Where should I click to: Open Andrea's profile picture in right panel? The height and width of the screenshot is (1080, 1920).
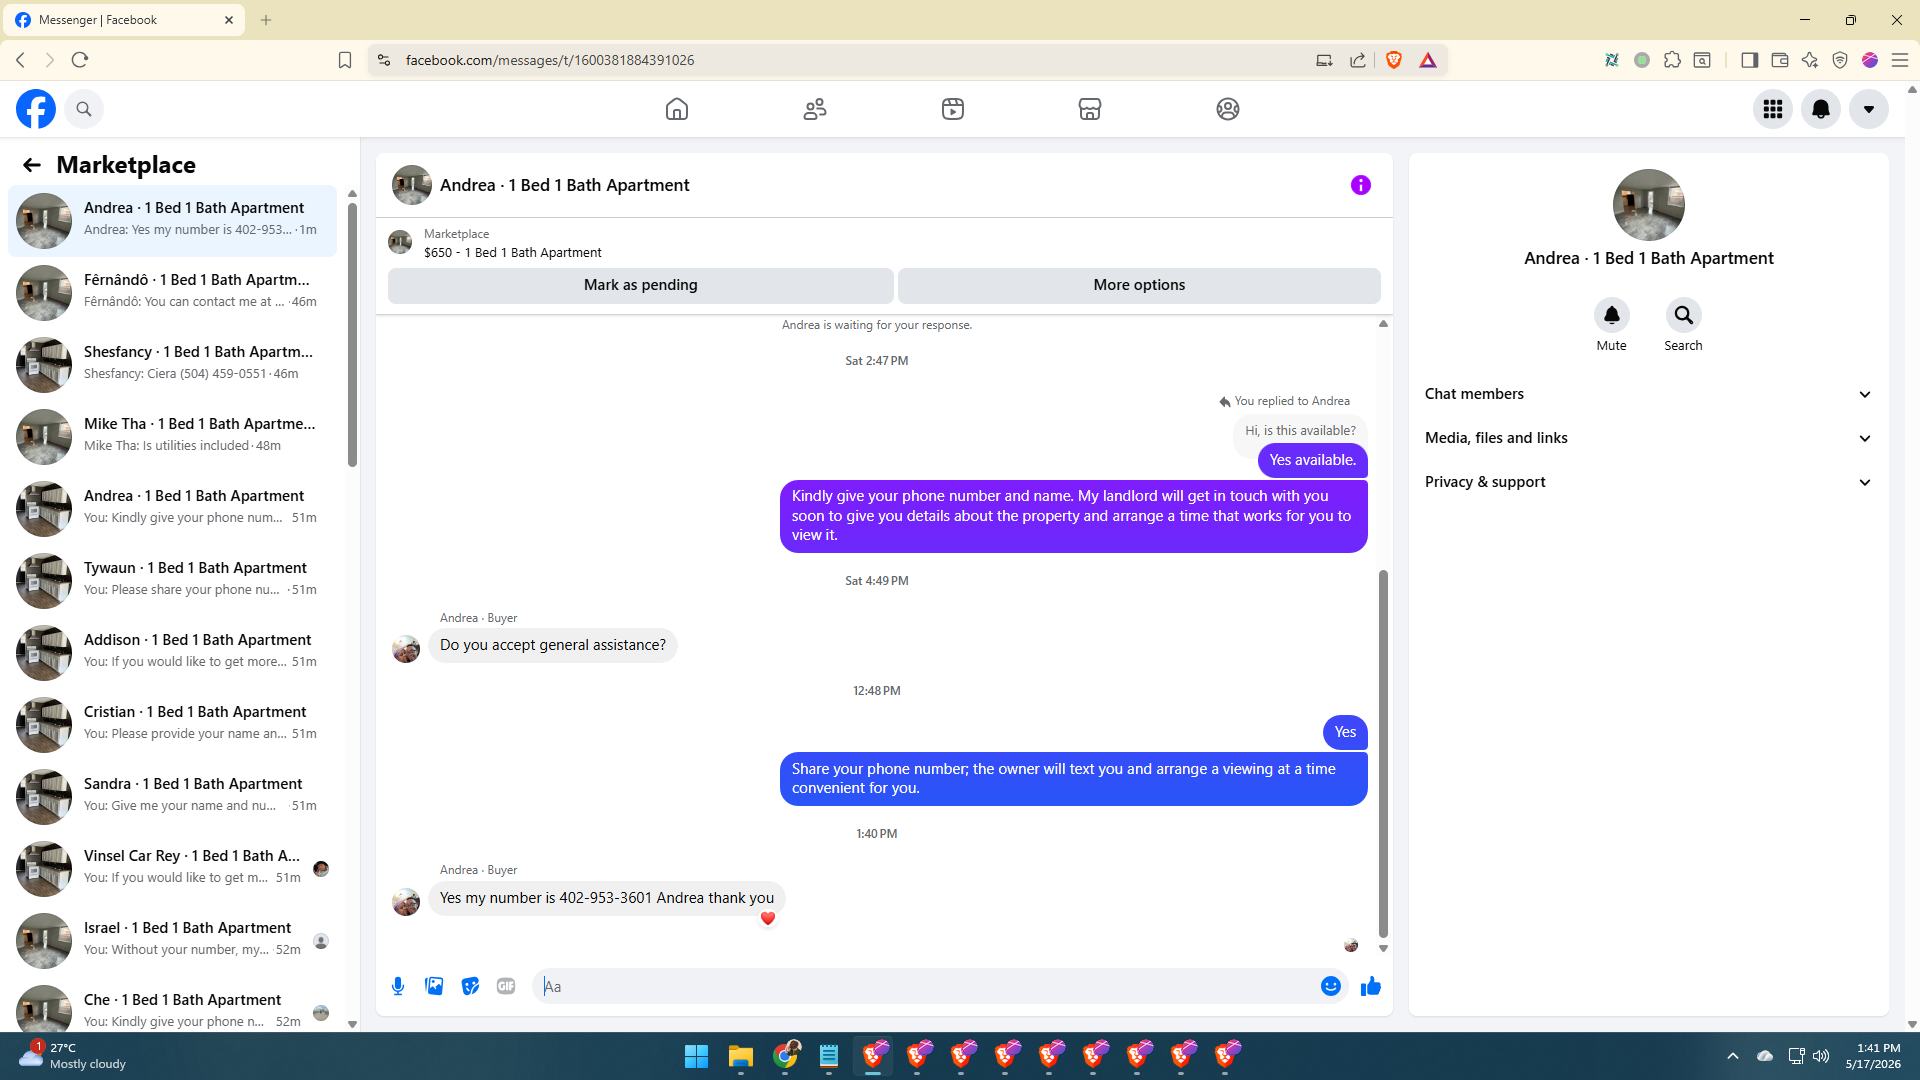coord(1649,205)
